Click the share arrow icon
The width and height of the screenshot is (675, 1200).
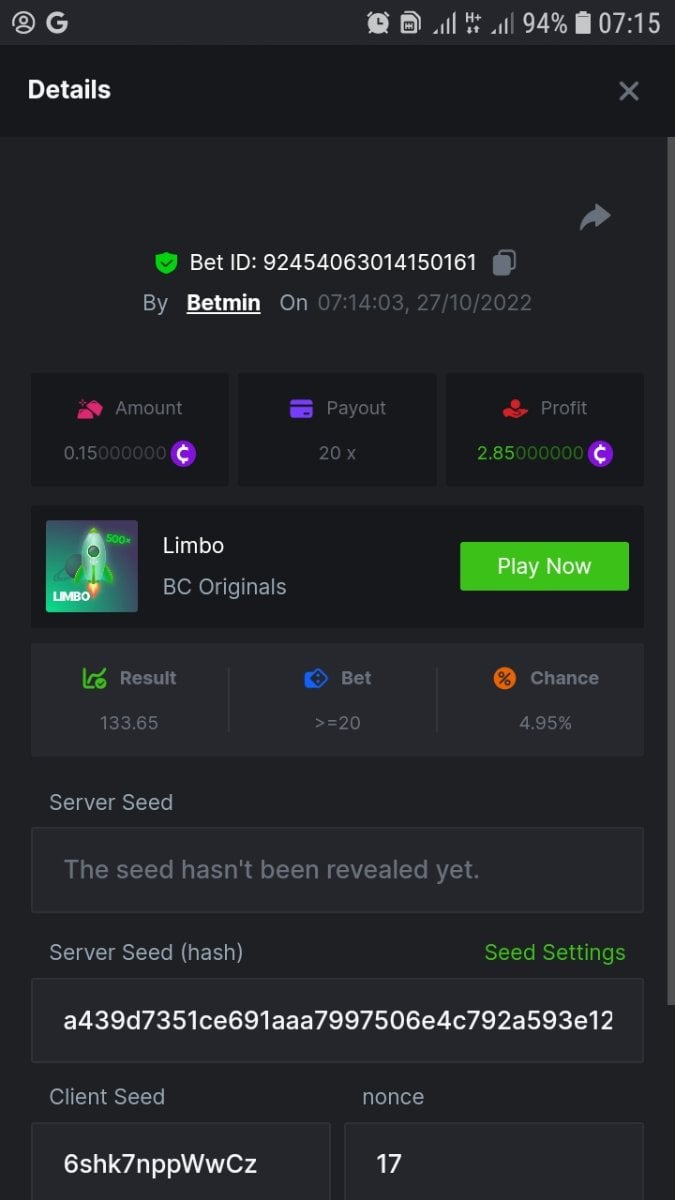tap(595, 217)
